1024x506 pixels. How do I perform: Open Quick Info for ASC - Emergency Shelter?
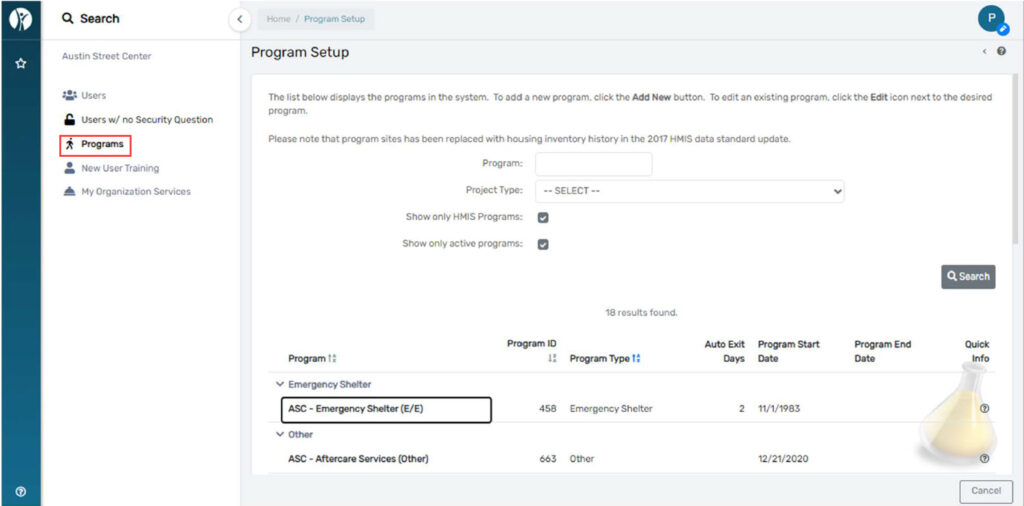985,409
